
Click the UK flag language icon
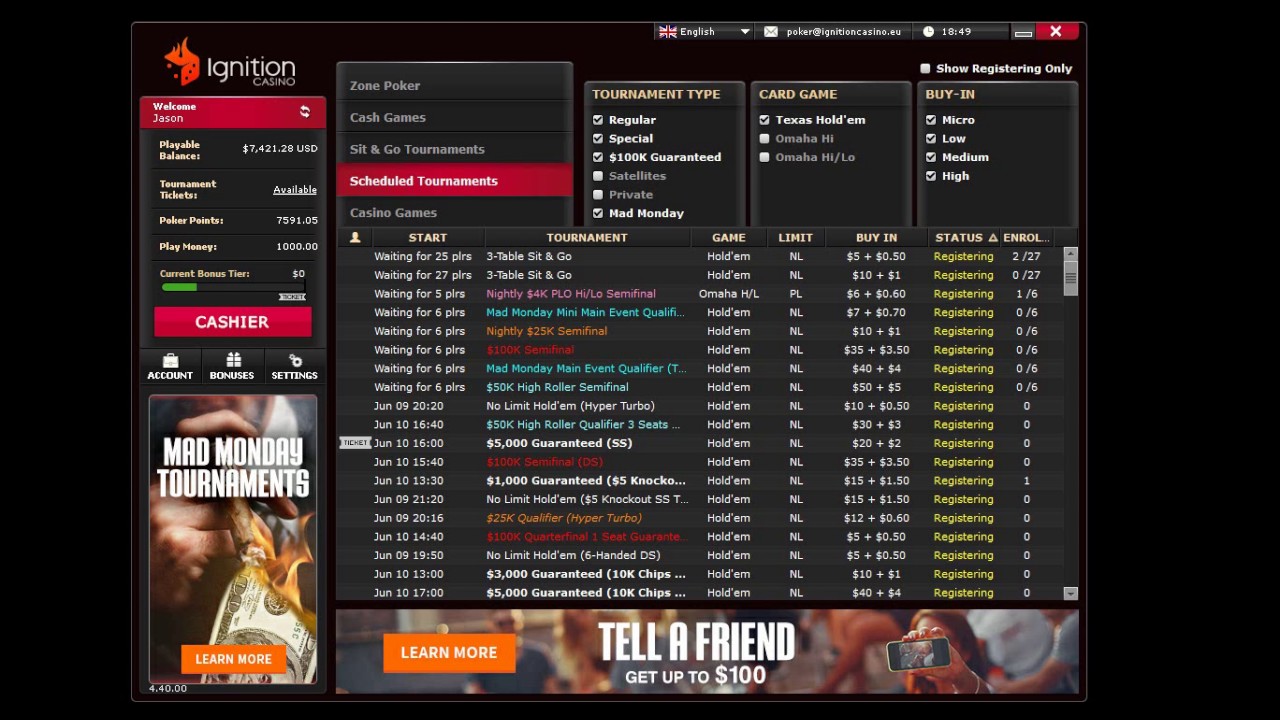click(668, 32)
